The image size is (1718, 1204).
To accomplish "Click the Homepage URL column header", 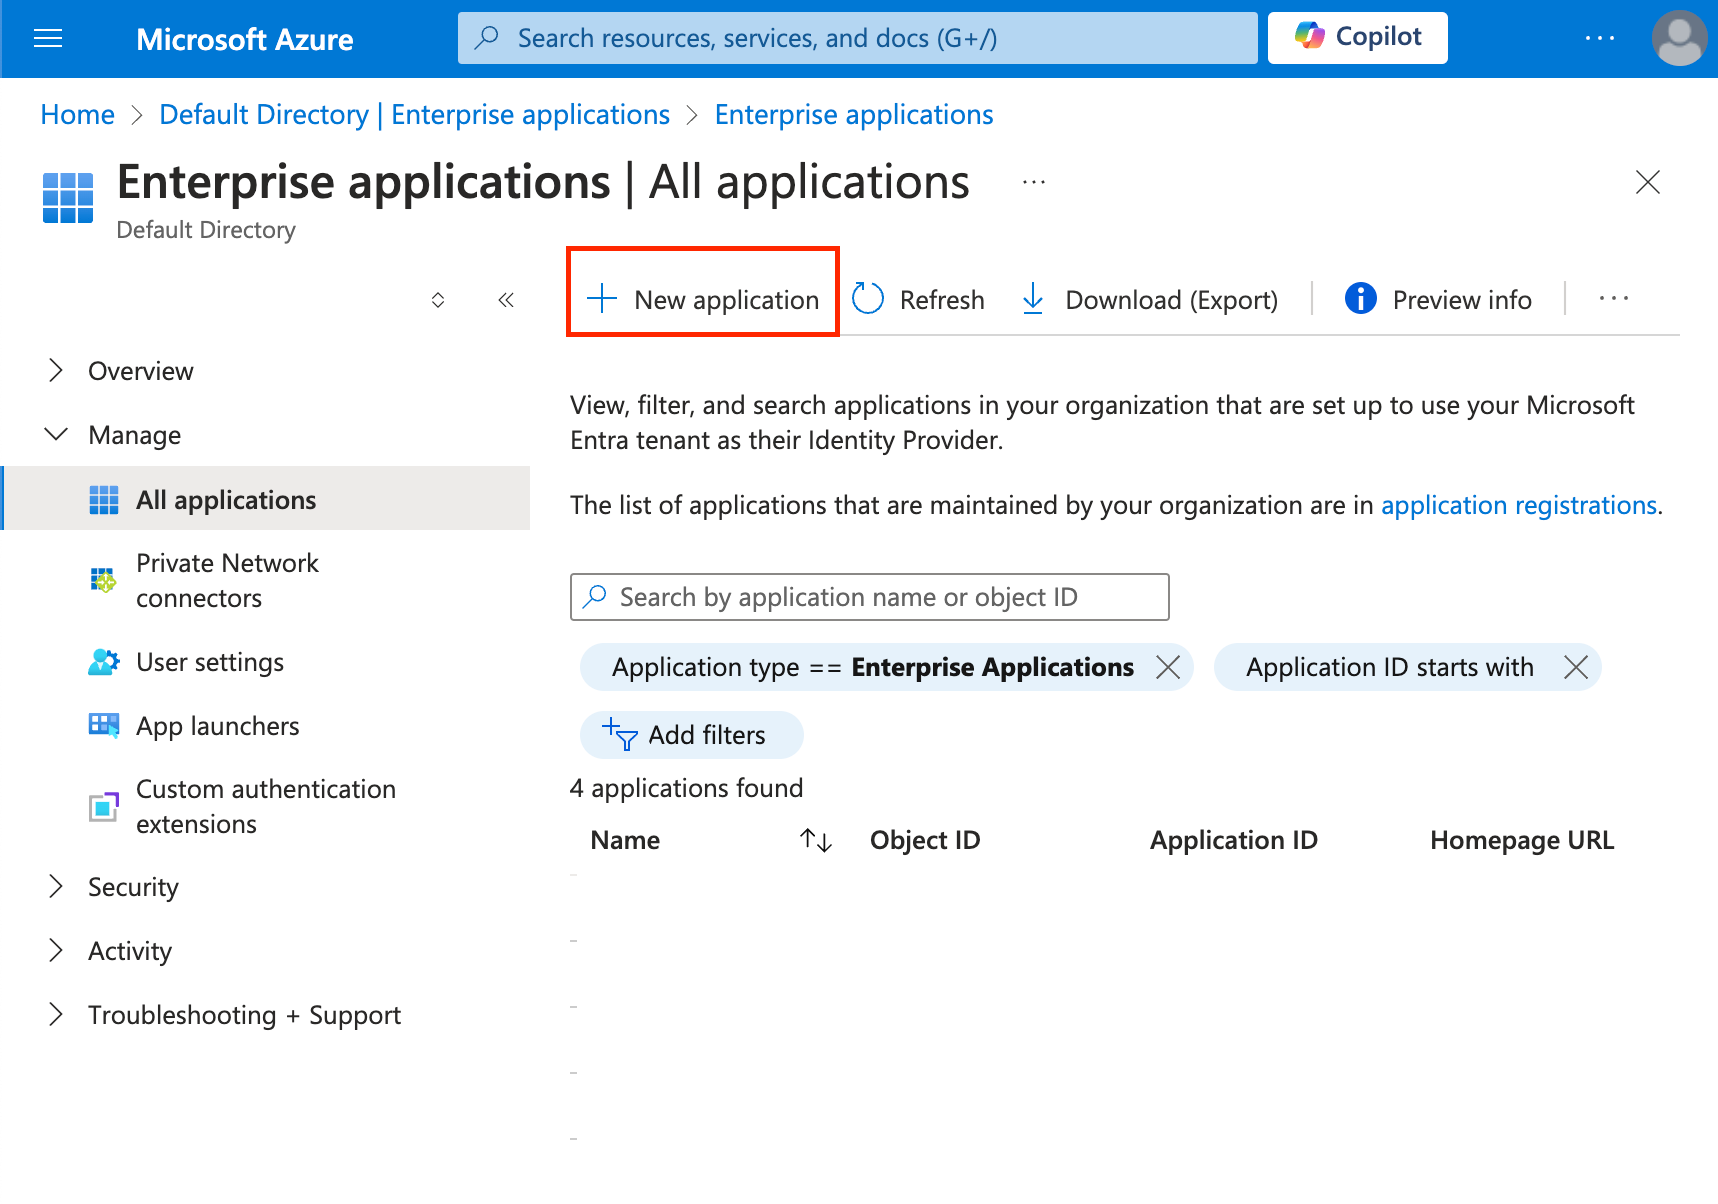I will [1522, 840].
